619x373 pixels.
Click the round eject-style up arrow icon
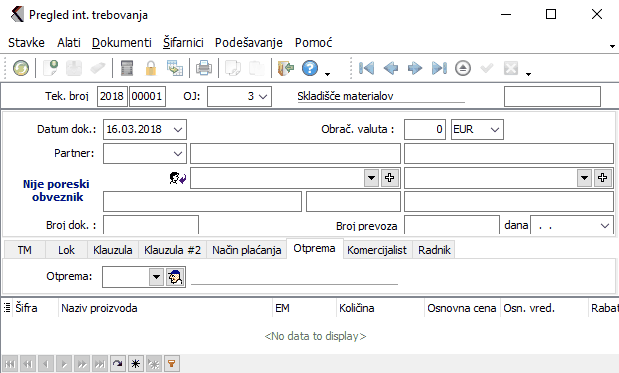coord(463,68)
